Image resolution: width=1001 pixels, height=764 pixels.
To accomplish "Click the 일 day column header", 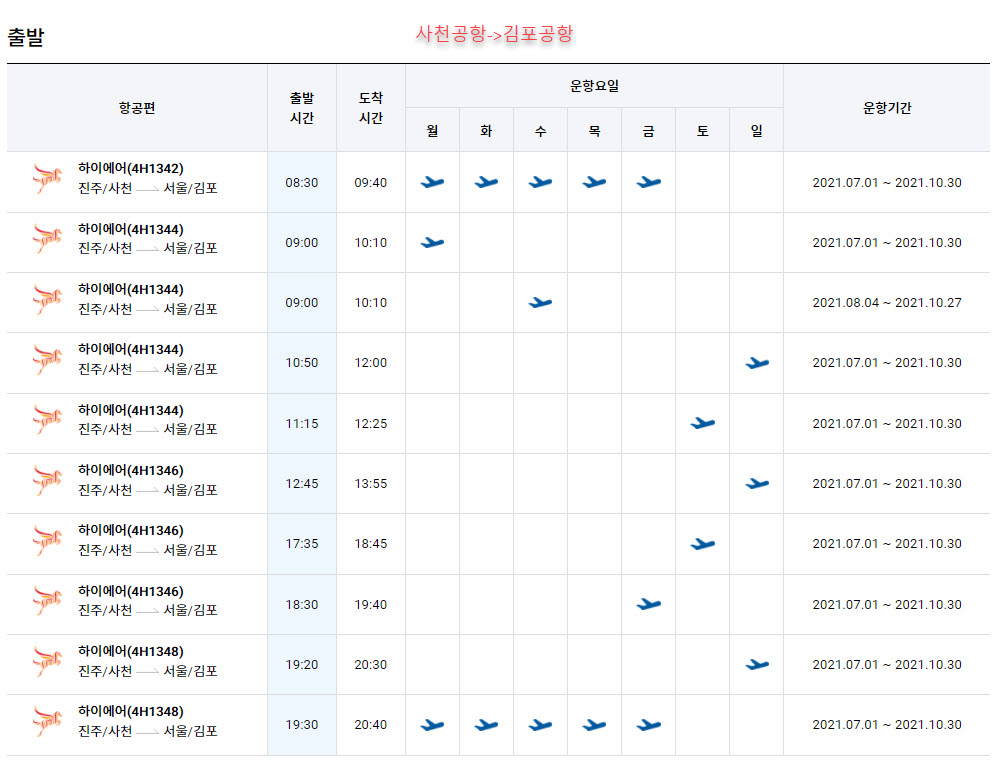I will [x=757, y=131].
